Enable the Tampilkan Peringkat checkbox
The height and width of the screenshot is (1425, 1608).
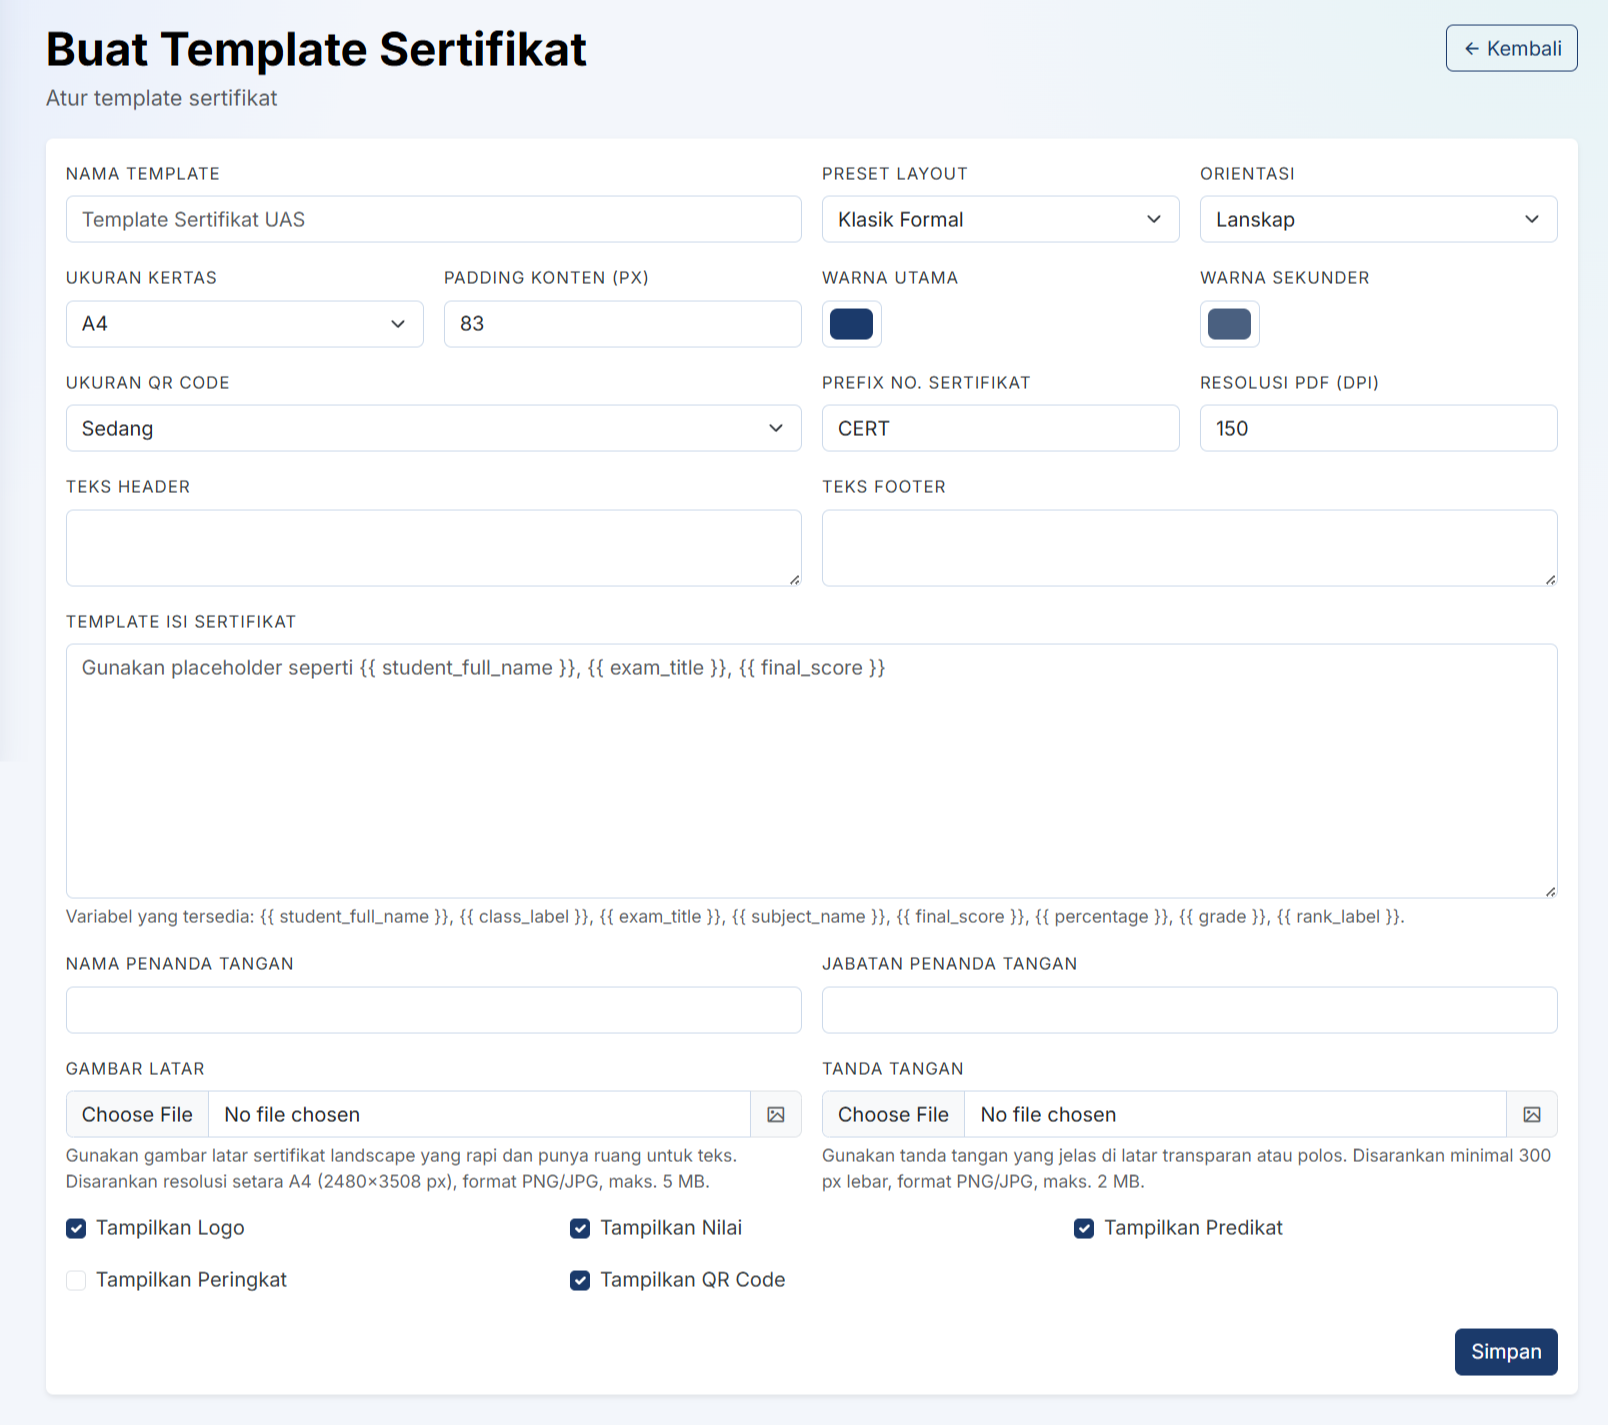click(76, 1280)
